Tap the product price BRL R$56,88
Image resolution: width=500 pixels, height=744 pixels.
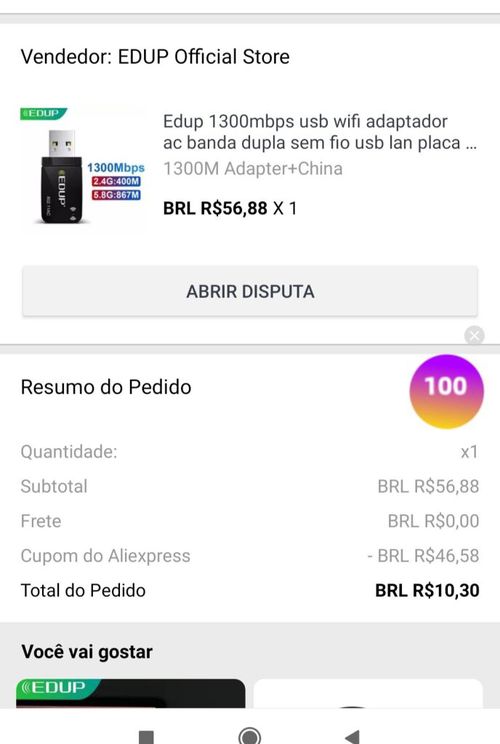[x=215, y=208]
